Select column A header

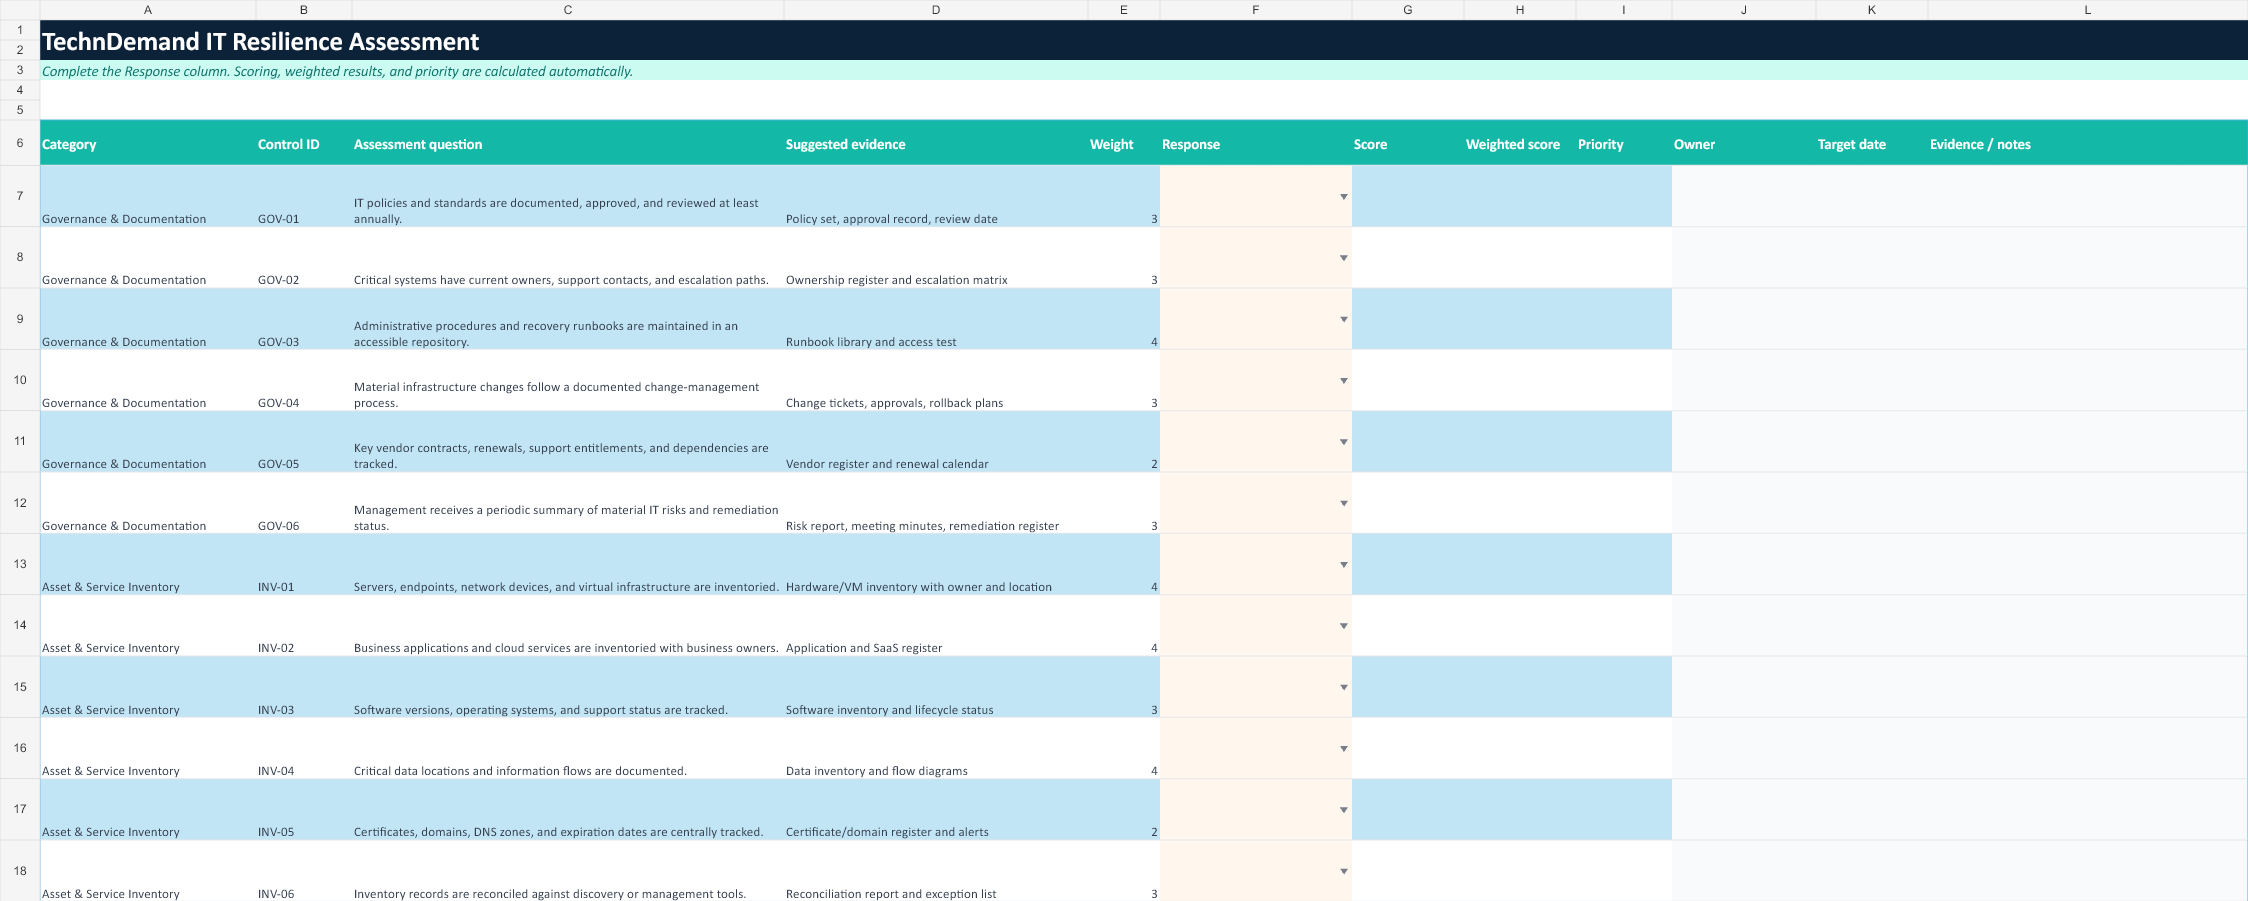(x=148, y=10)
